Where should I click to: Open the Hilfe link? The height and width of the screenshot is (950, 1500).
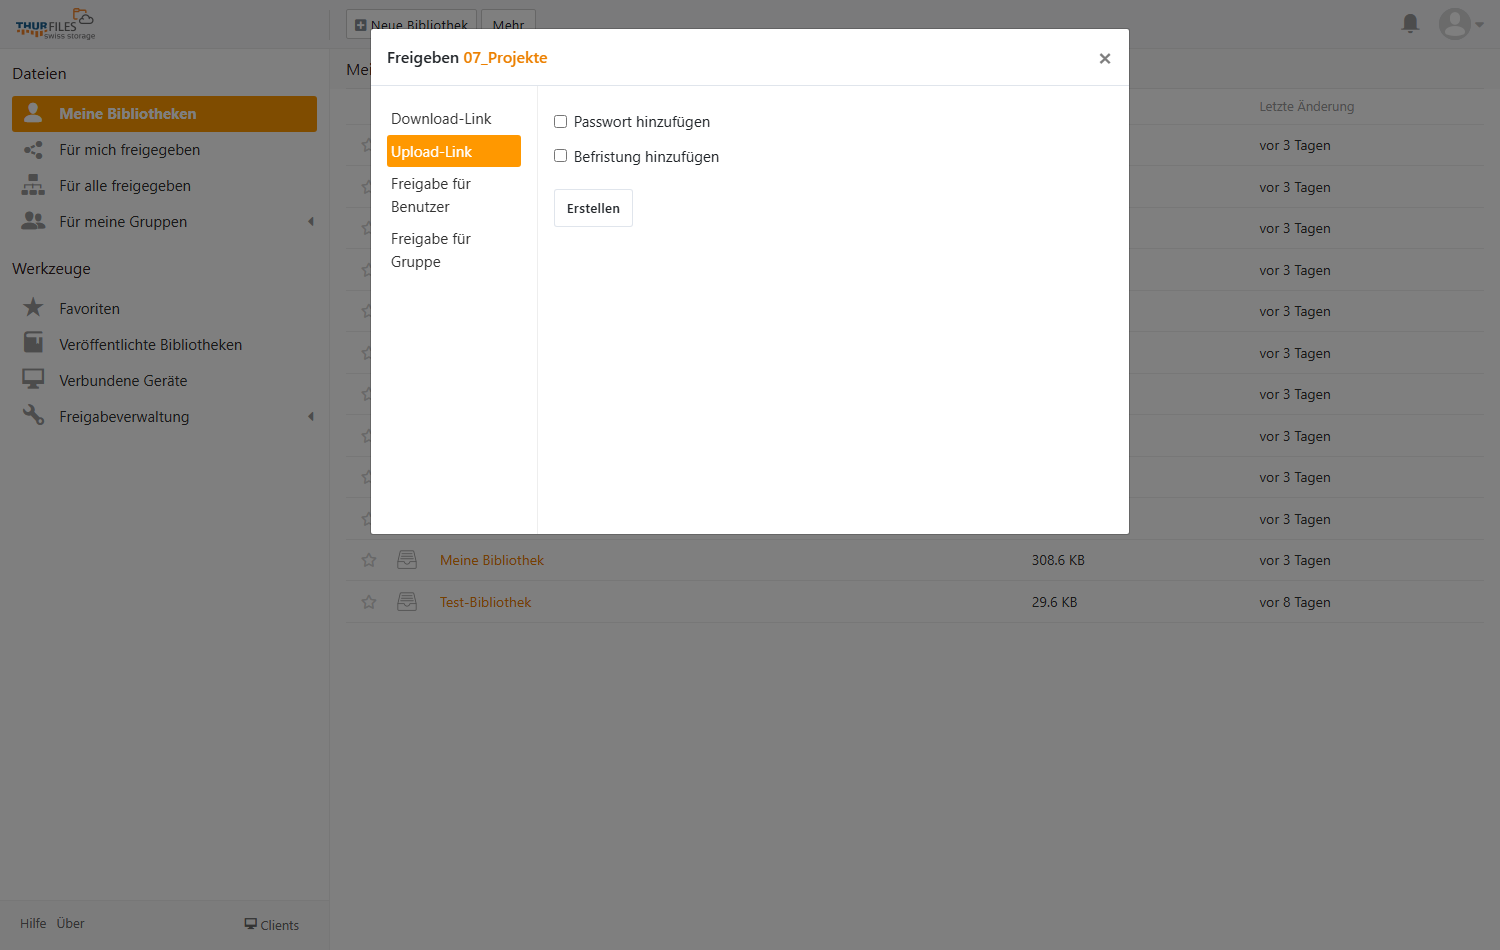click(x=33, y=924)
